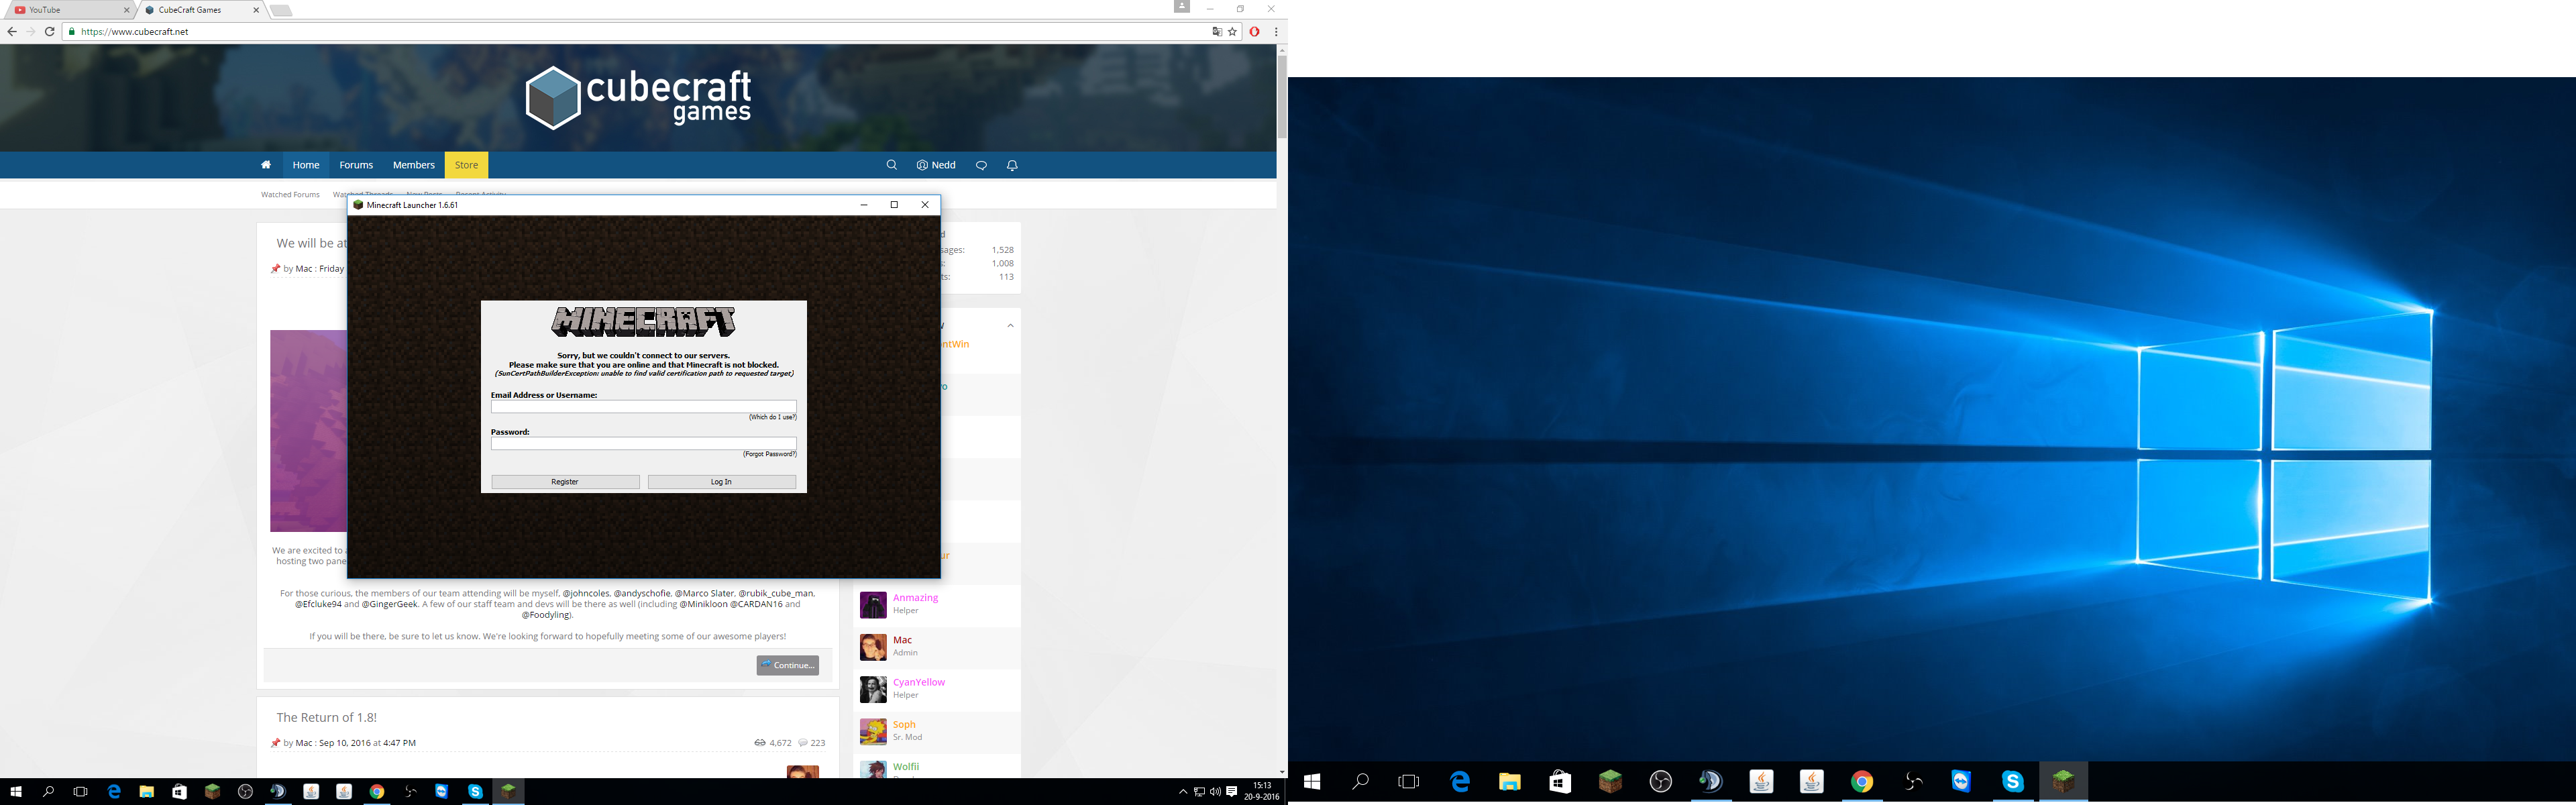Open the conversations speech bubble icon
Screen dimensions: 2576x805
981,165
